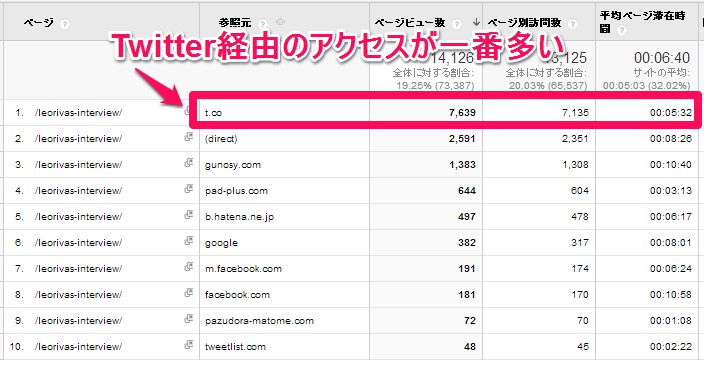Open the gunosy.com referrer link

(233, 165)
